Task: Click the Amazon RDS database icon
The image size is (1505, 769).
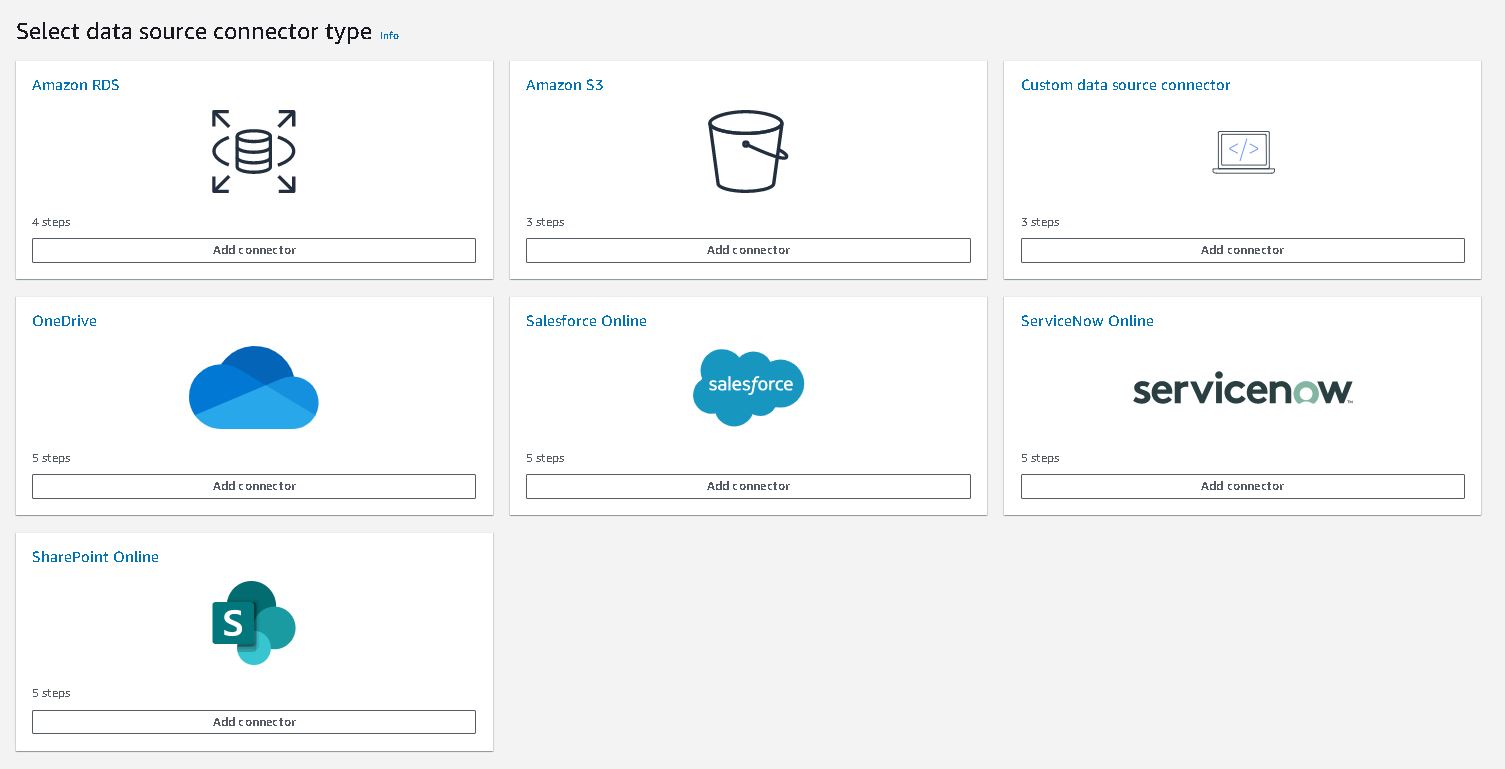Action: click(254, 151)
